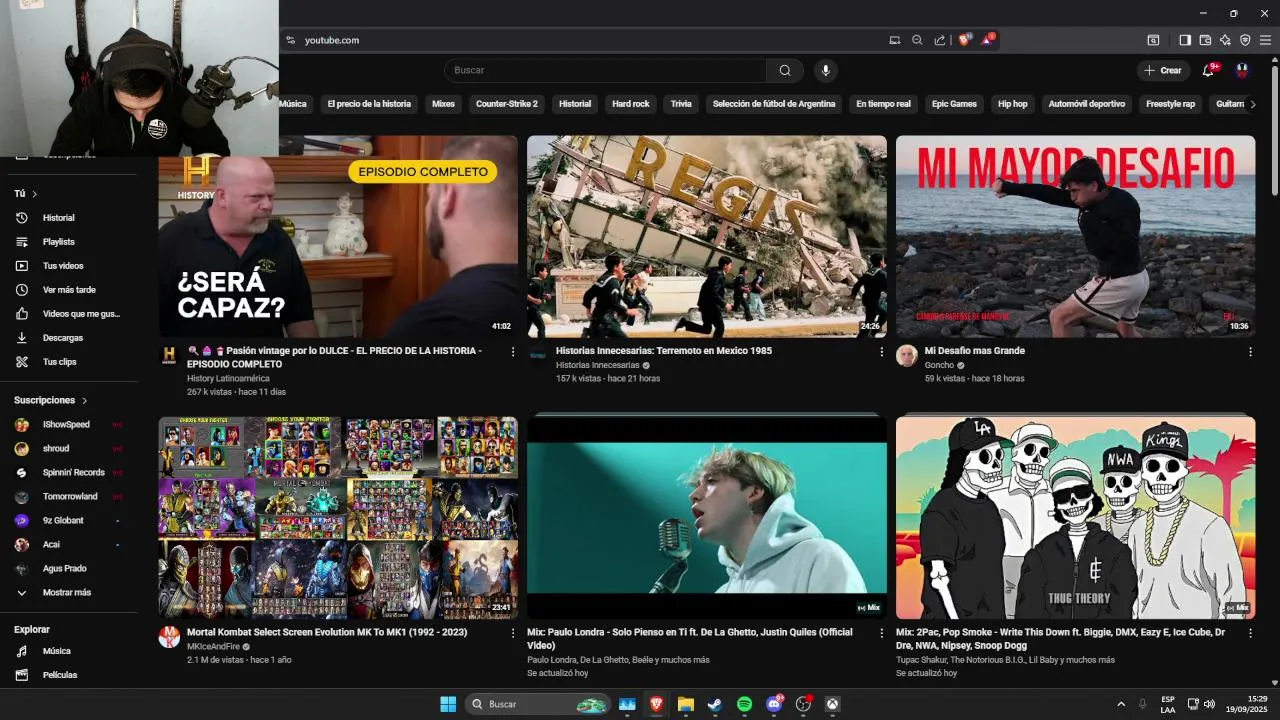Open the Goncho channel avatar
Screen dimensions: 1280x720
(907, 356)
